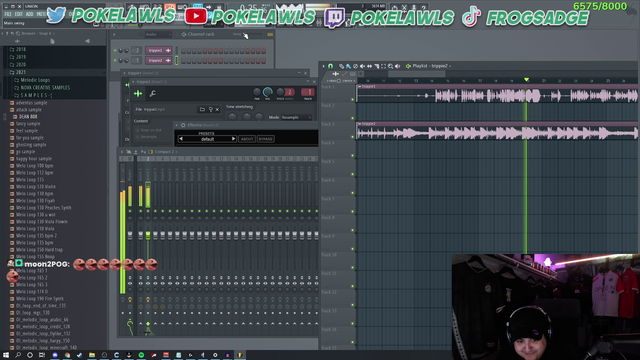This screenshot has width=640, height=360.
Task: Toggle Keep on disk checkbox in sampler
Action: coord(138,130)
